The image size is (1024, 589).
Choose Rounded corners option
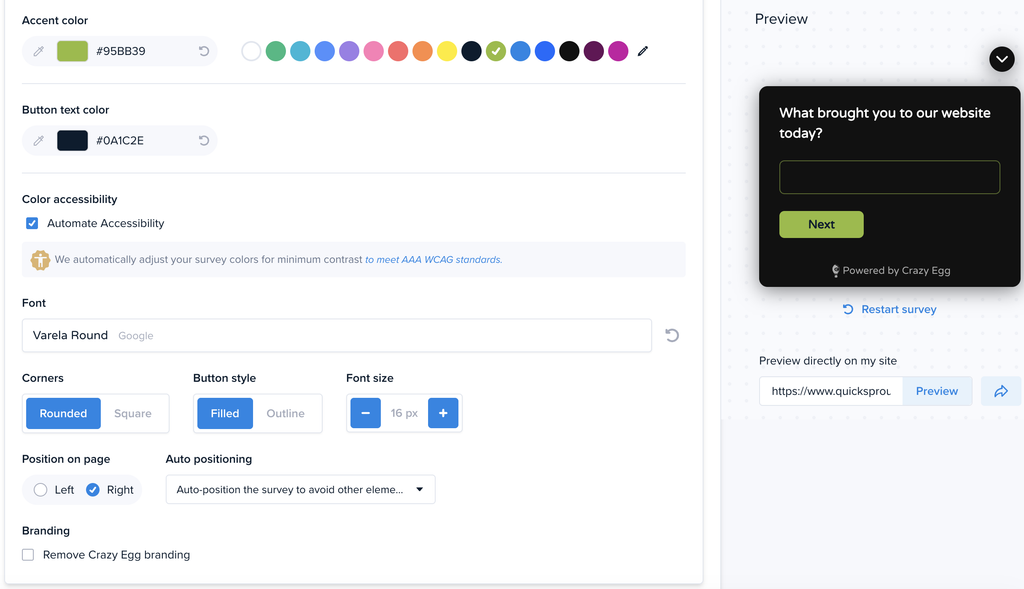(x=63, y=413)
